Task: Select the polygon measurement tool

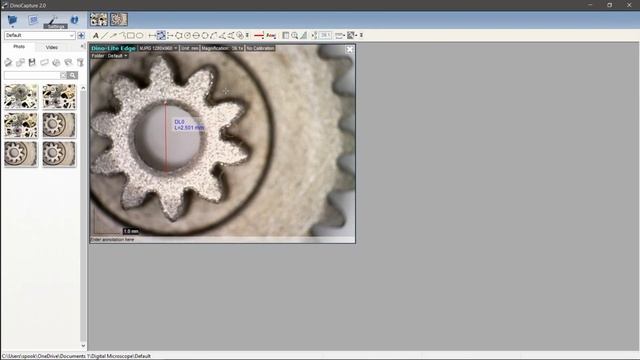Action: point(178,36)
